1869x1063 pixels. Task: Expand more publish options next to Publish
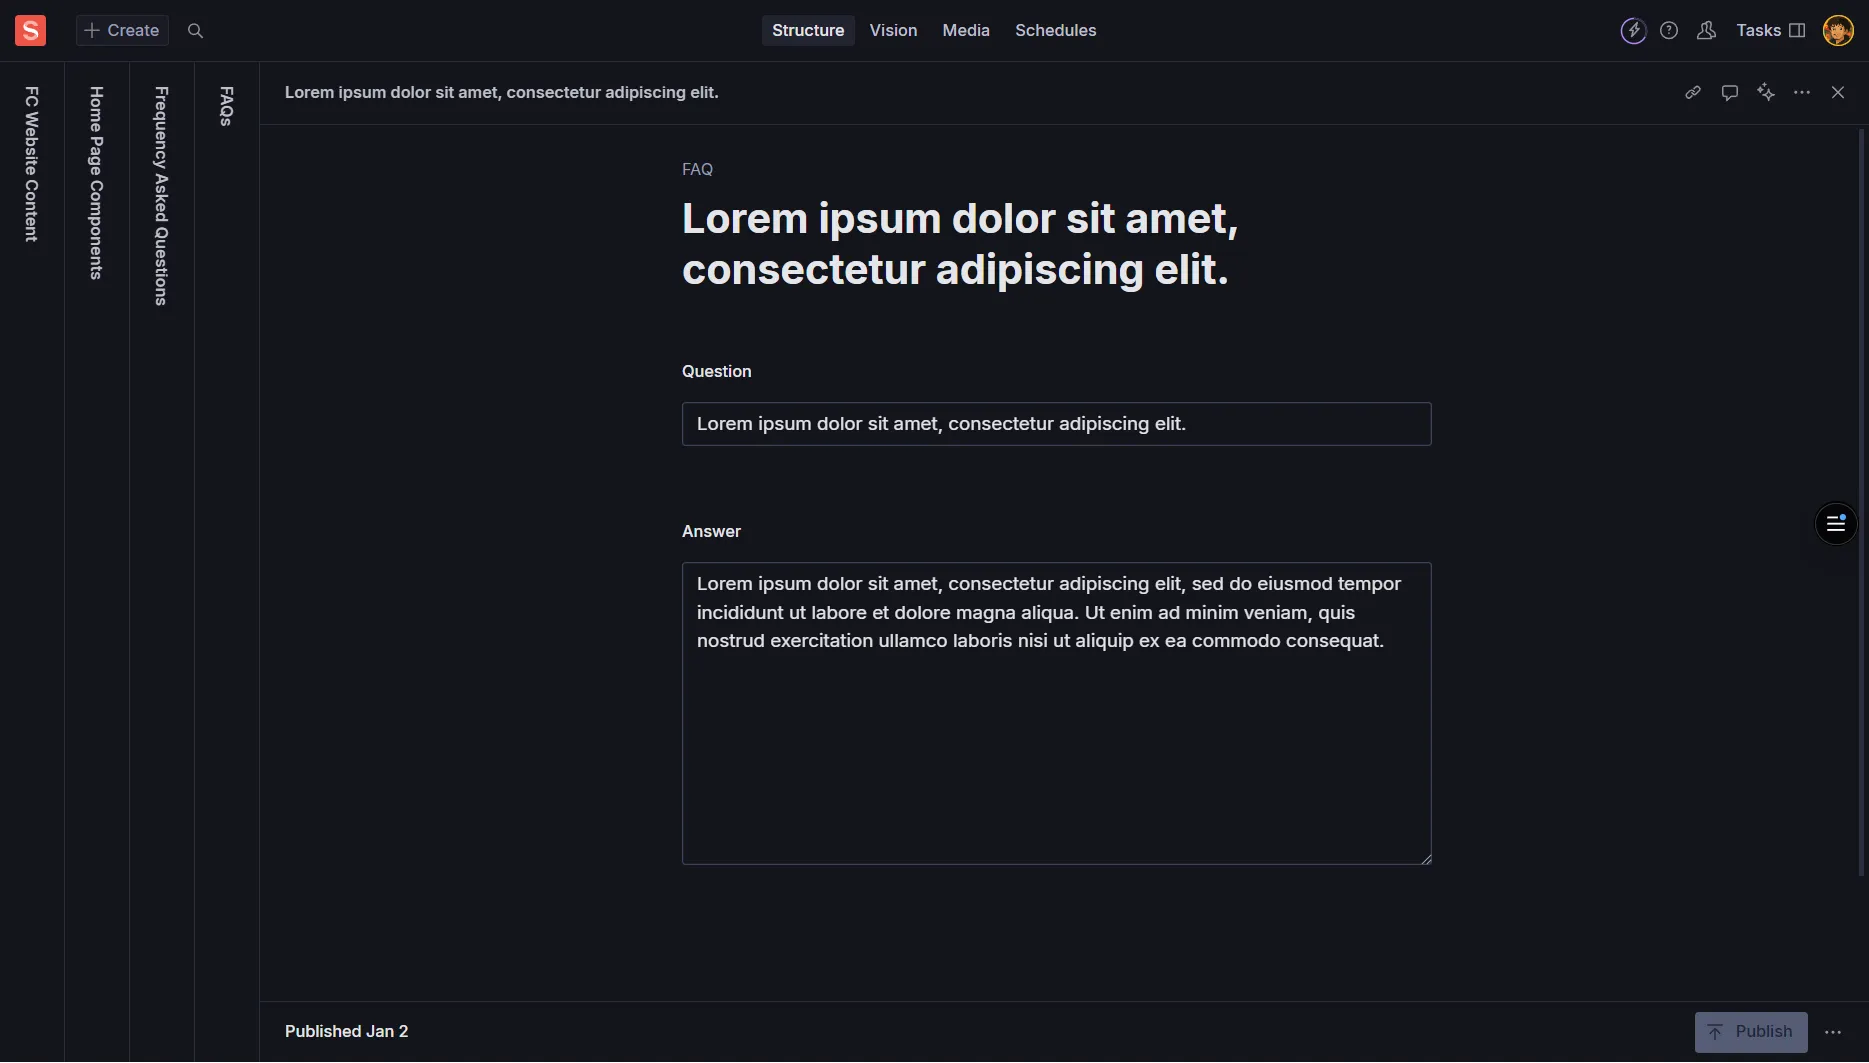click(x=1833, y=1032)
